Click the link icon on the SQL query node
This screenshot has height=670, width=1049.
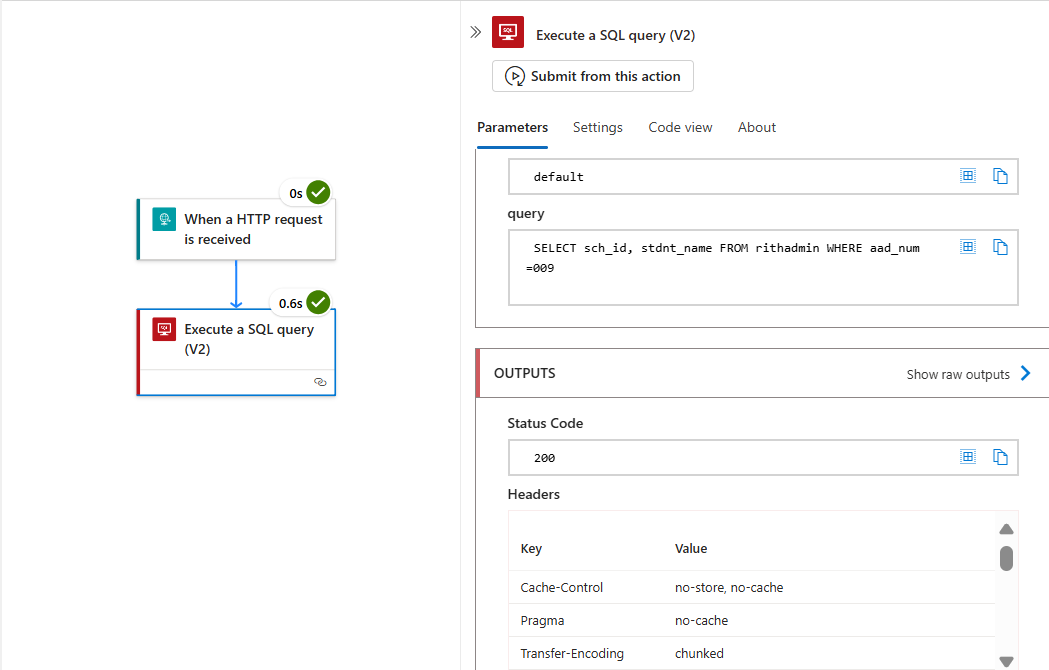coord(320,382)
